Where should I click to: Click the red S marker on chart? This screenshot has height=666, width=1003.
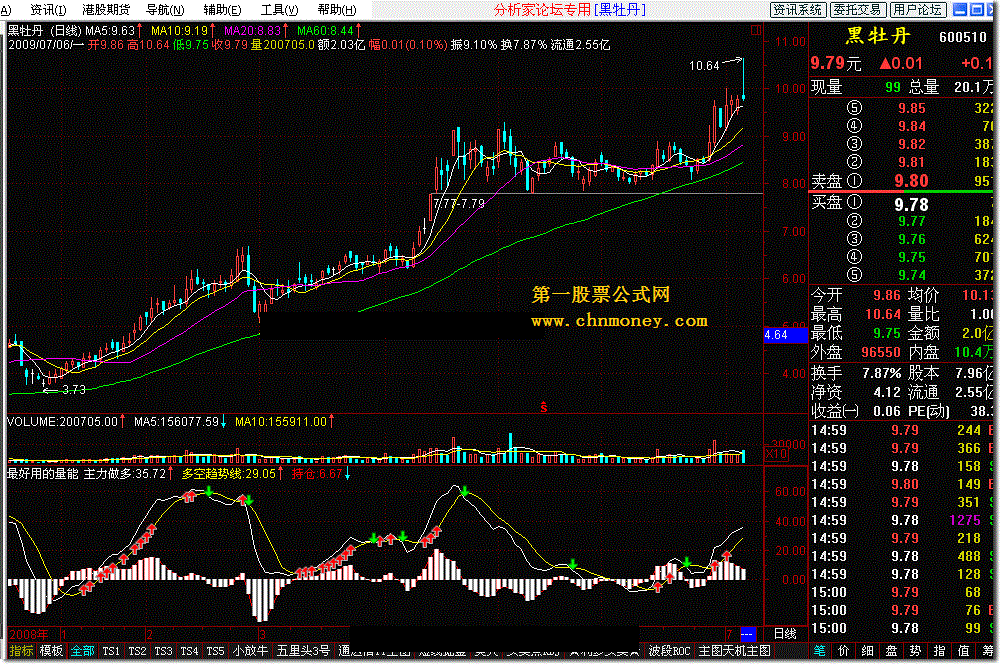pos(544,407)
